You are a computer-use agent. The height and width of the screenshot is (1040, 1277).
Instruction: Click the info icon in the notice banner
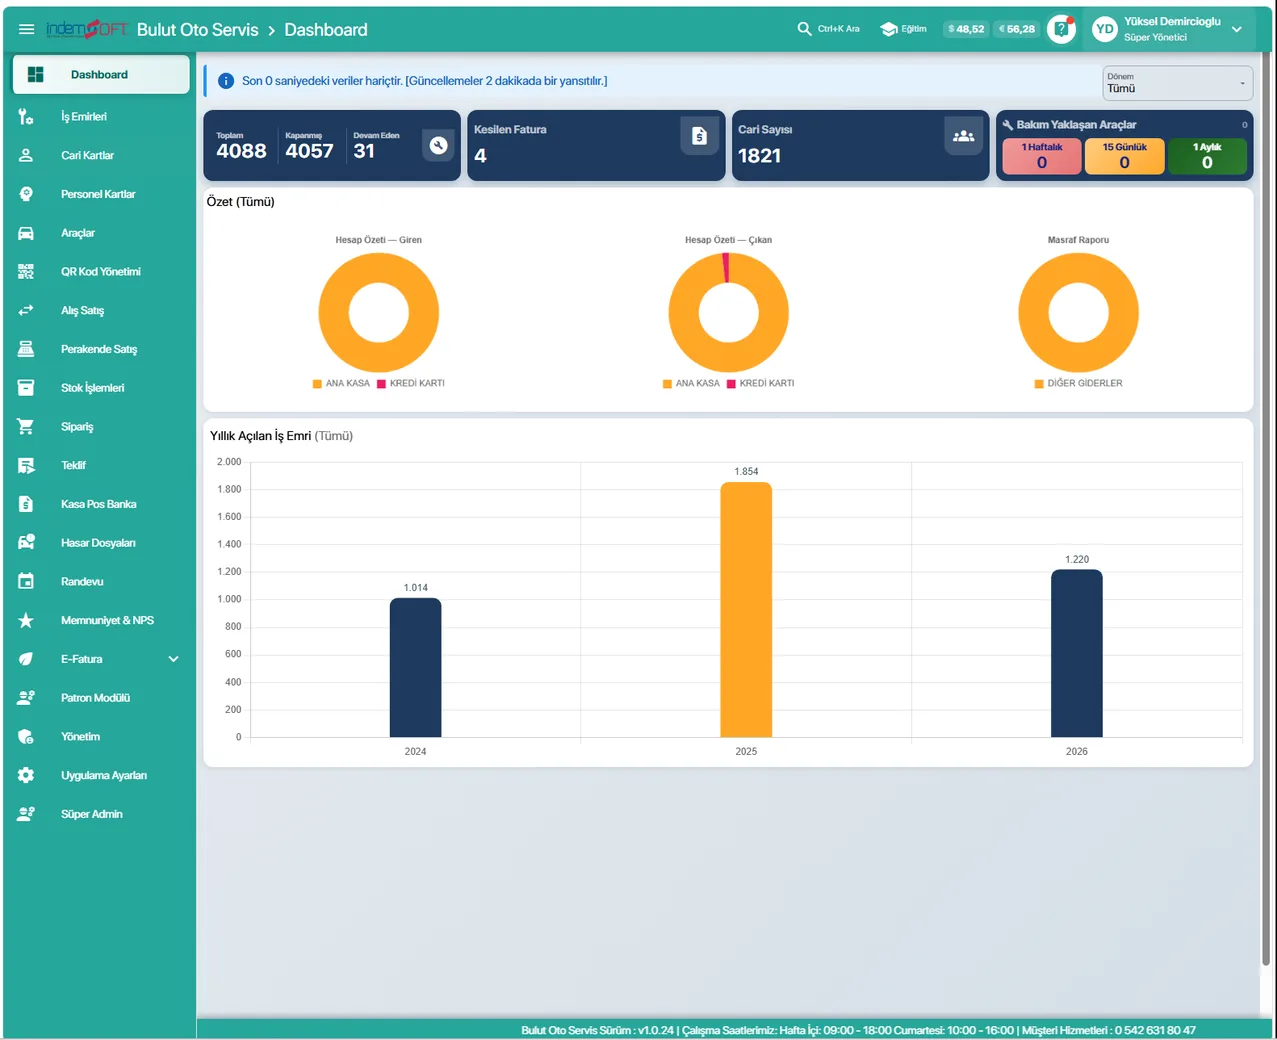[226, 81]
